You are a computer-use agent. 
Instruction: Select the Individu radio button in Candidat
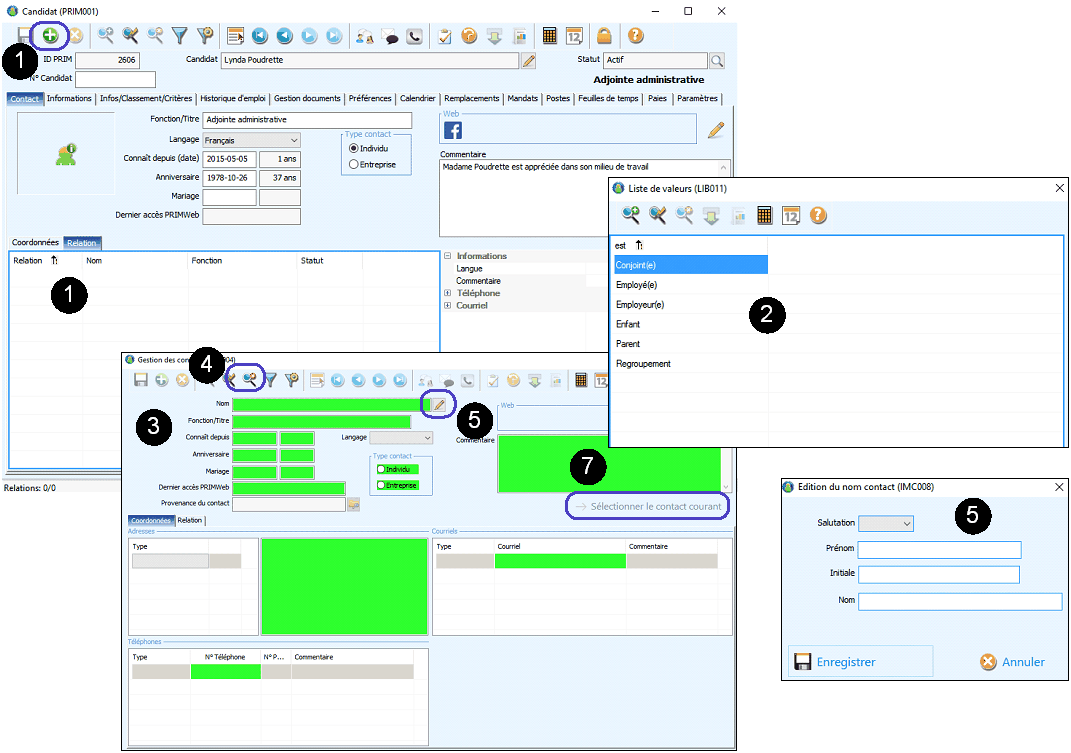pos(353,148)
